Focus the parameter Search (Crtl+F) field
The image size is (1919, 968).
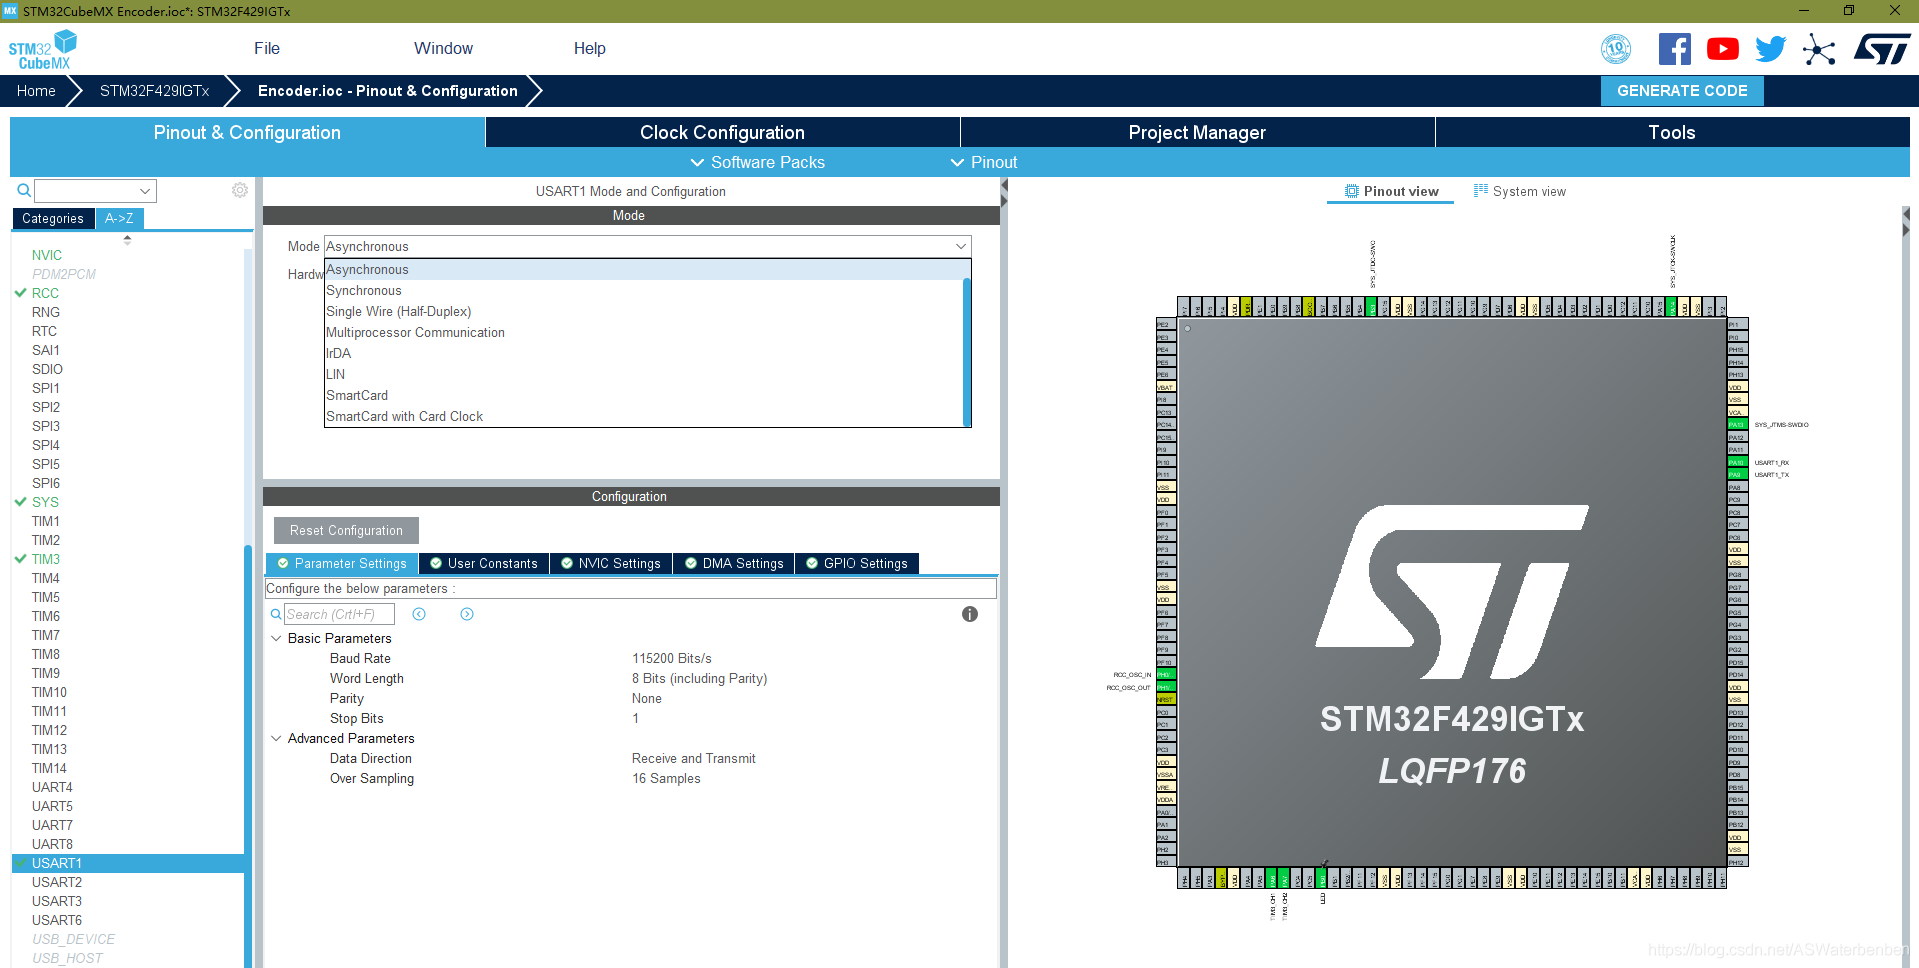(x=339, y=614)
